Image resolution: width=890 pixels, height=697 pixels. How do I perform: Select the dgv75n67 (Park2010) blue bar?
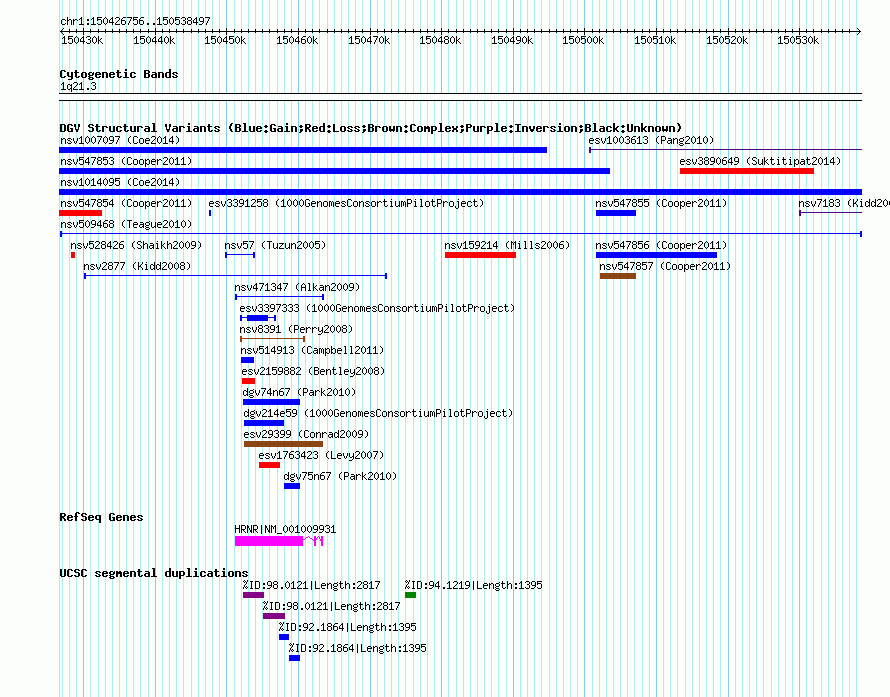tap(292, 486)
